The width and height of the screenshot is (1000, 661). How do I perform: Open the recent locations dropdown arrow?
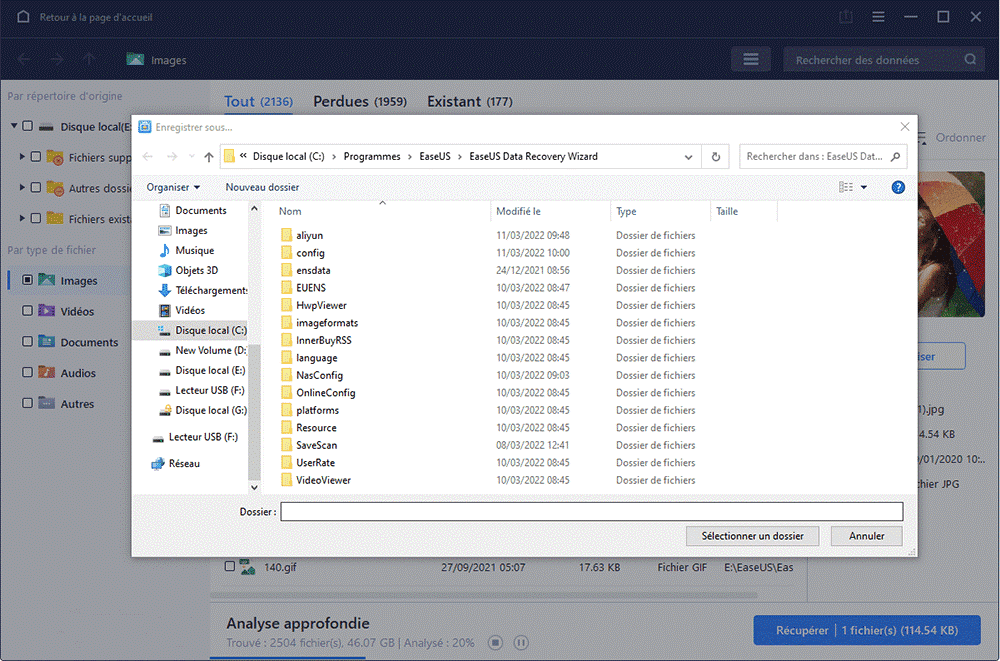coord(191,156)
